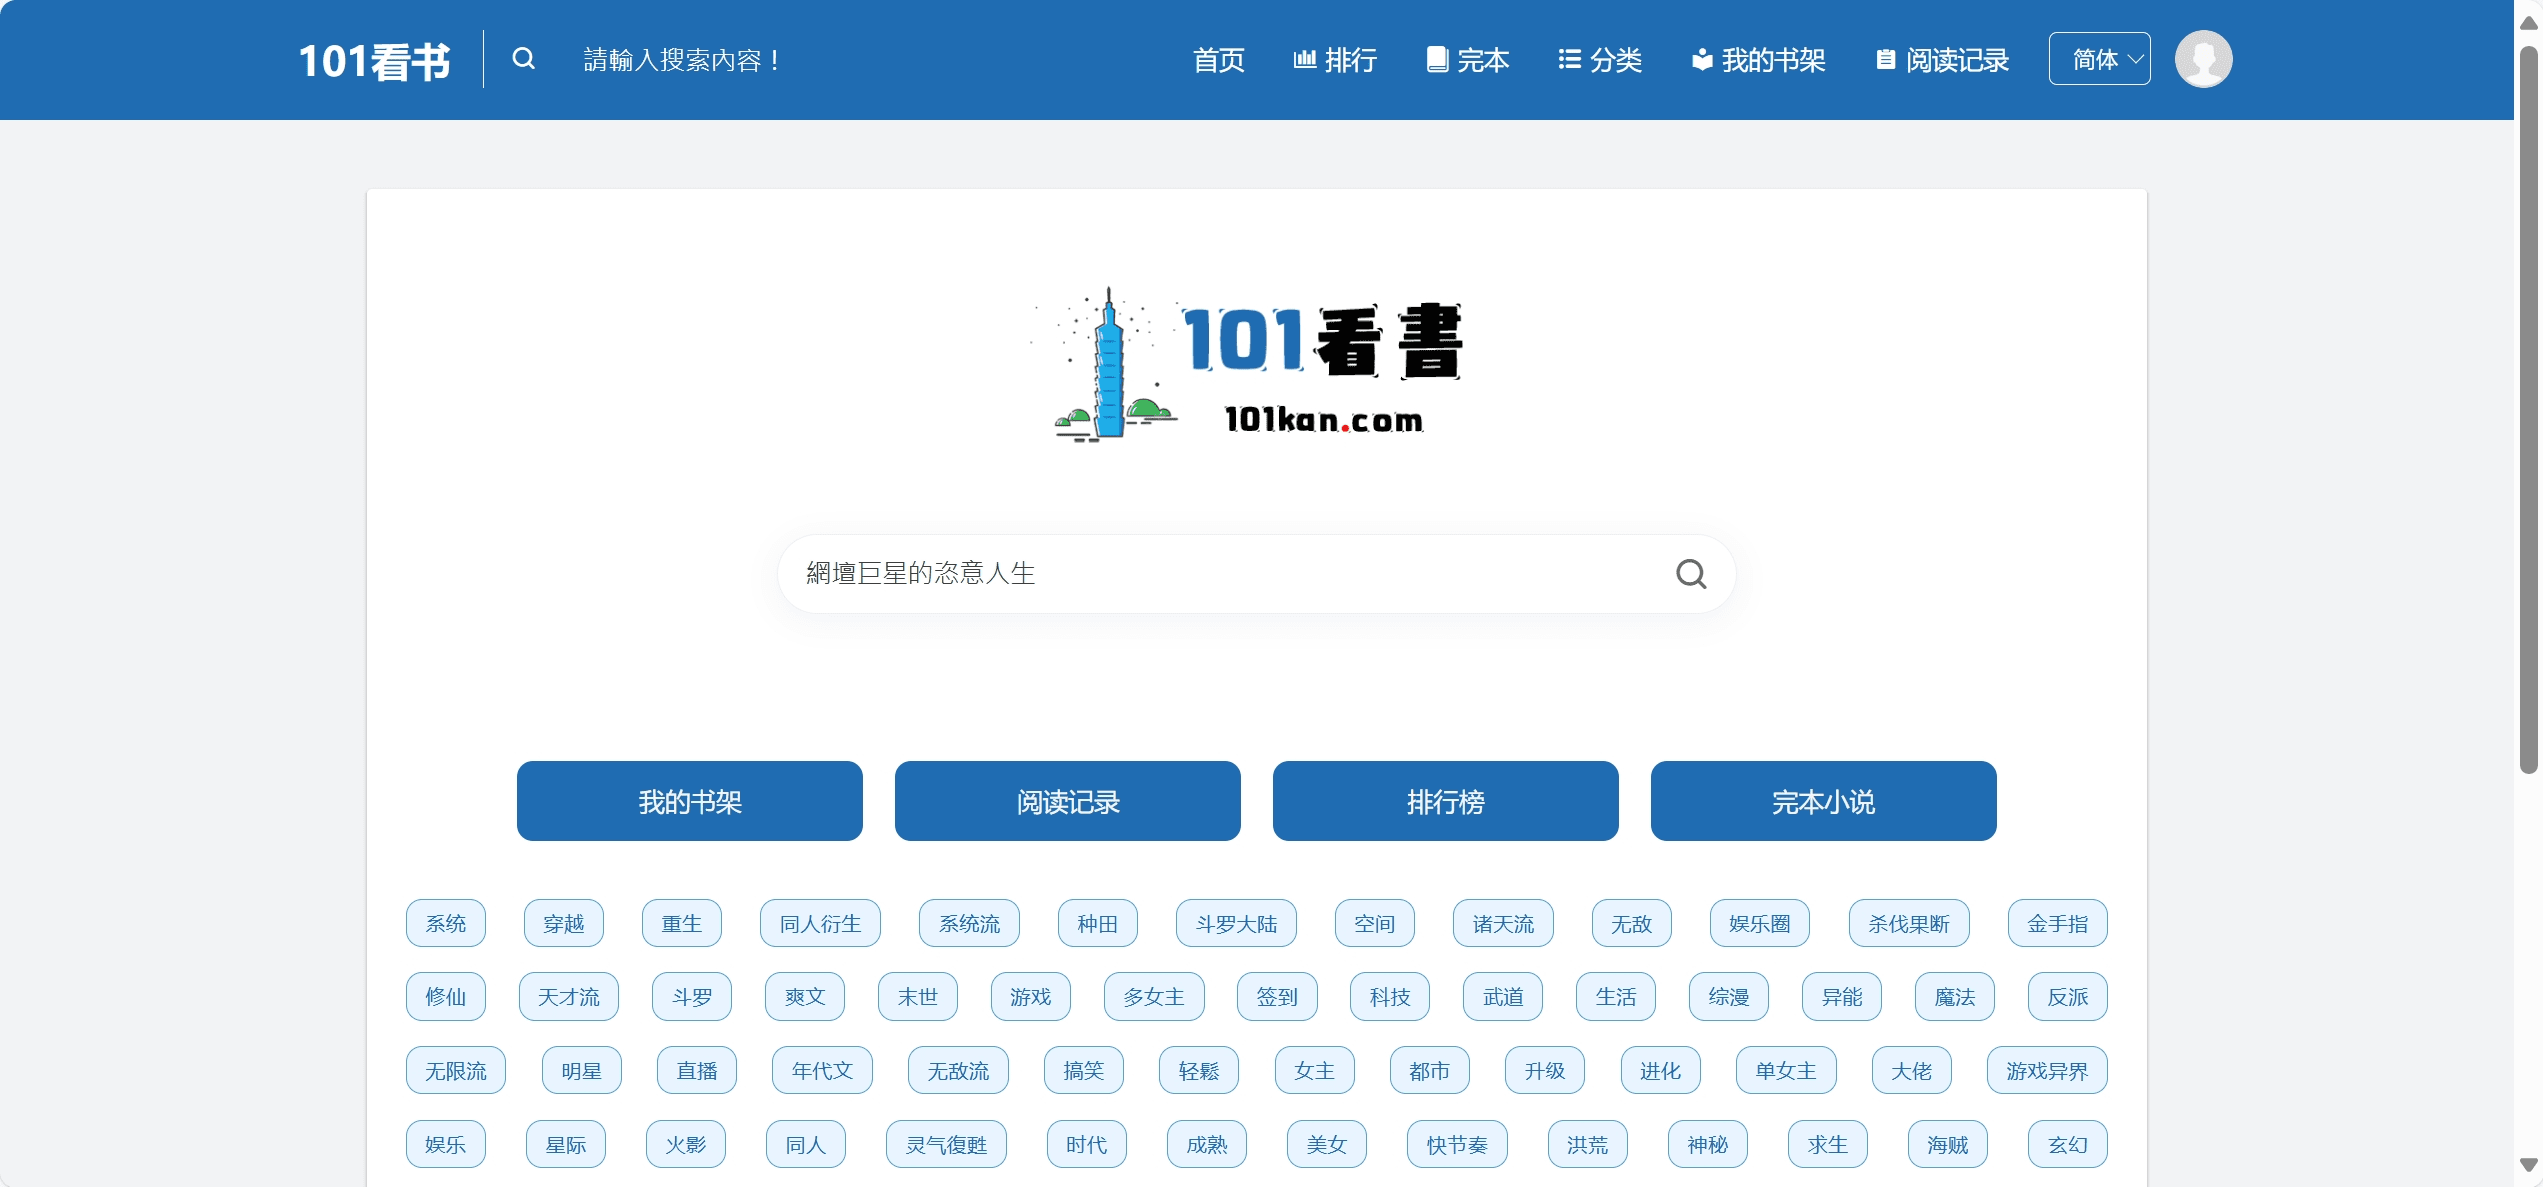Image resolution: width=2543 pixels, height=1187 pixels.
Task: Open the 直播 tag
Action: [x=697, y=1070]
